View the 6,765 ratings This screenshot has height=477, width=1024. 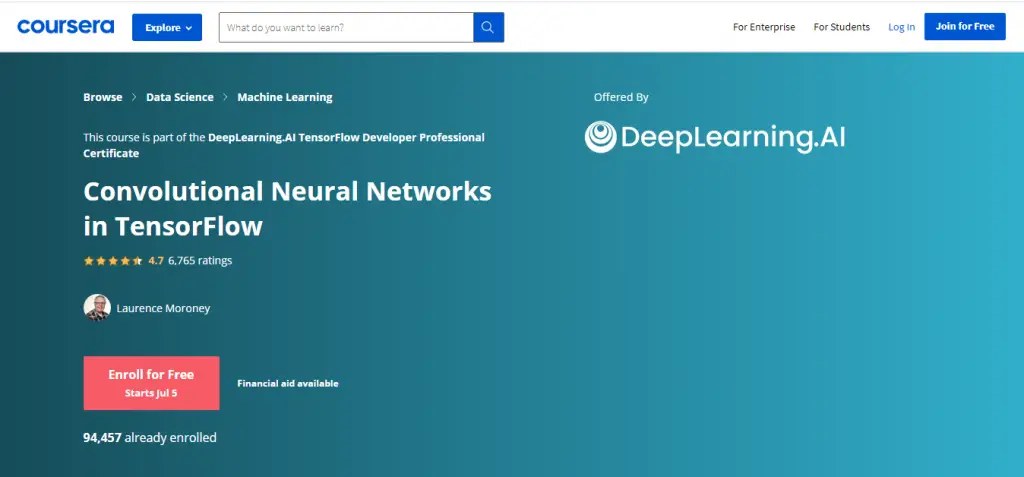point(200,261)
